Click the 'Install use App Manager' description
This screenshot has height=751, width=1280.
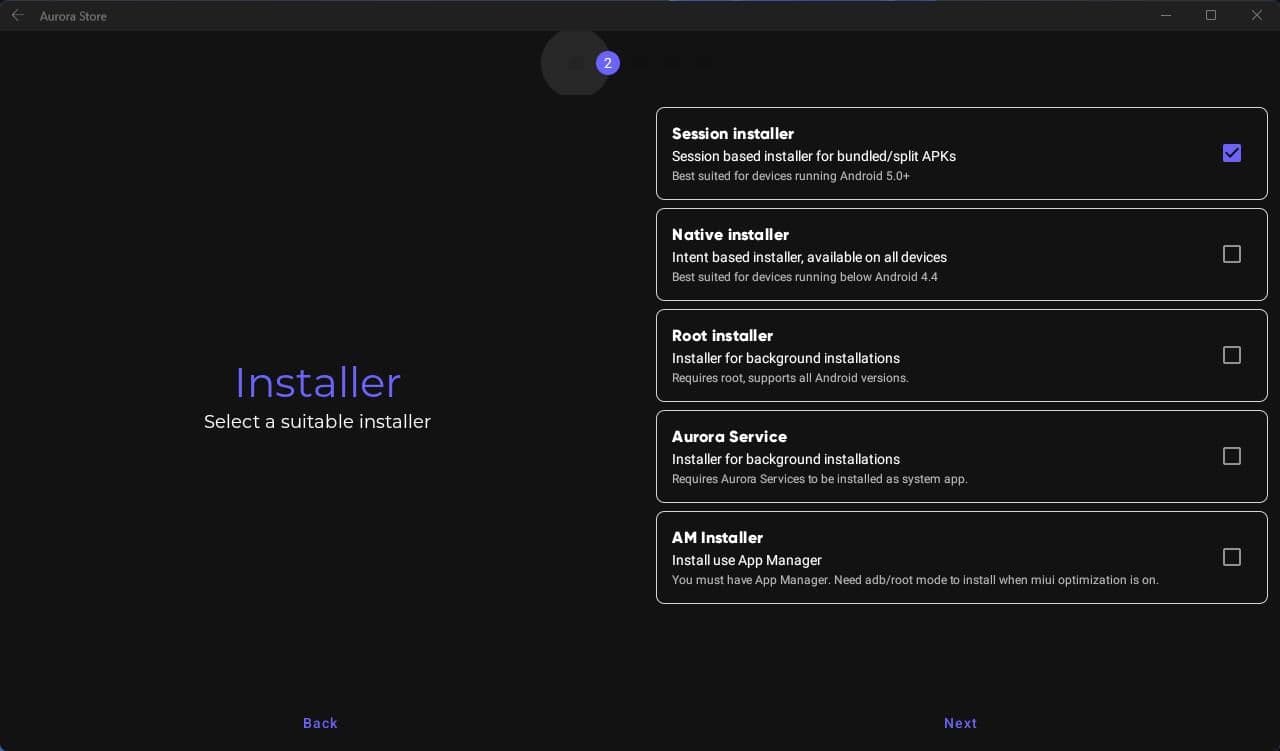point(746,560)
